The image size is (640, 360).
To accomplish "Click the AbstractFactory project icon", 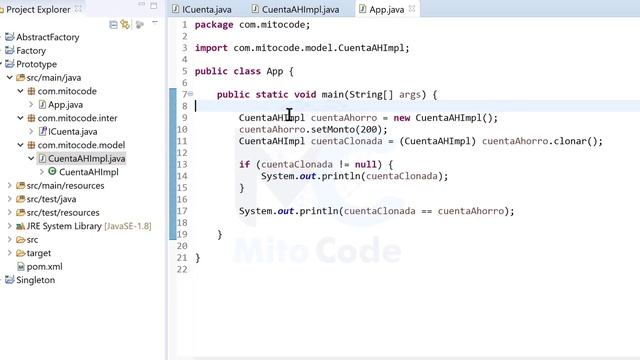I will [10, 37].
